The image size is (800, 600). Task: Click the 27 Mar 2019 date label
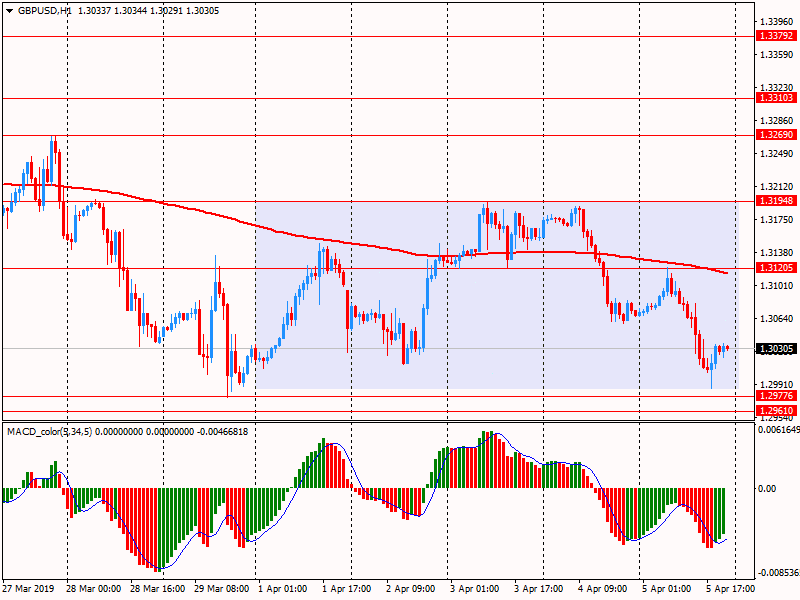pos(28,589)
